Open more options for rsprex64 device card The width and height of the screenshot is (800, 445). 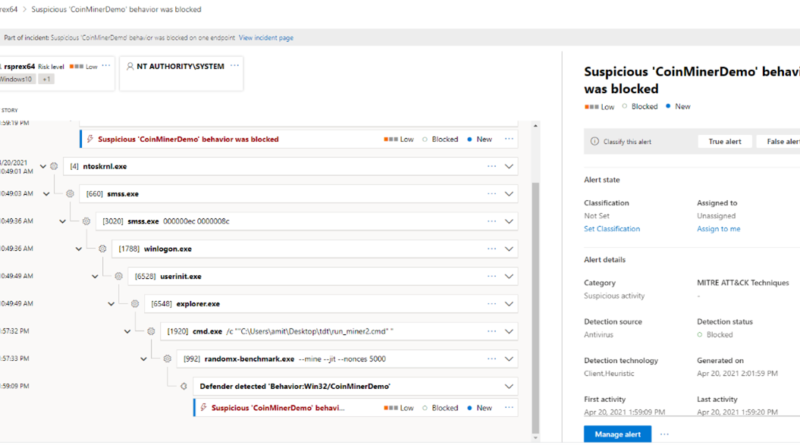pos(106,66)
